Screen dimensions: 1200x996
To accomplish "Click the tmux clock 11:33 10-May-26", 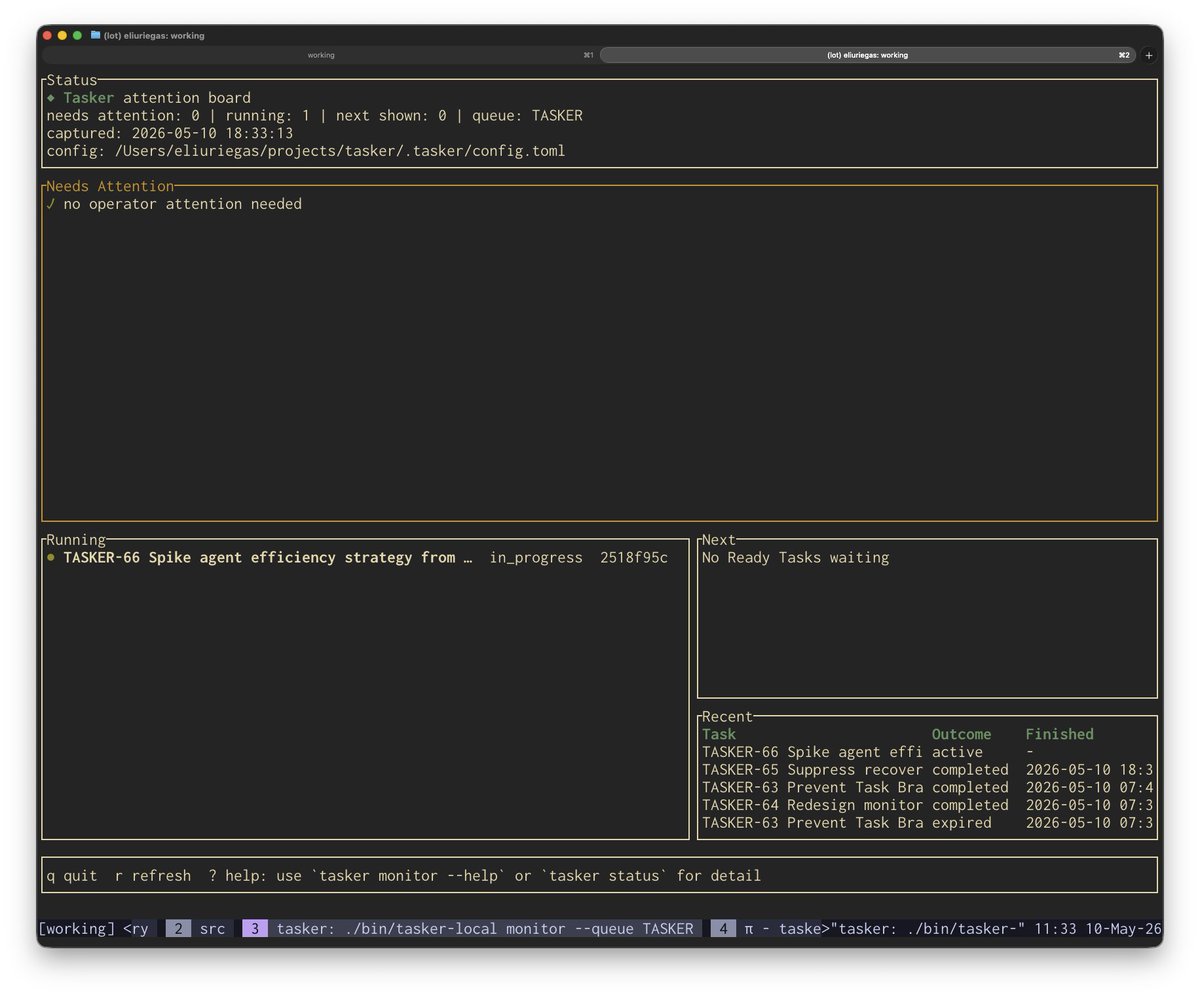I will [x=1098, y=929].
